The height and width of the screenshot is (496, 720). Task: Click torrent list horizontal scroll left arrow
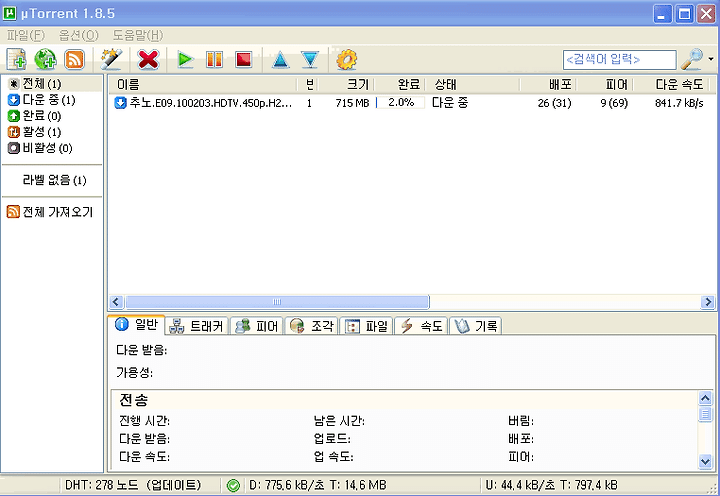tap(116, 302)
